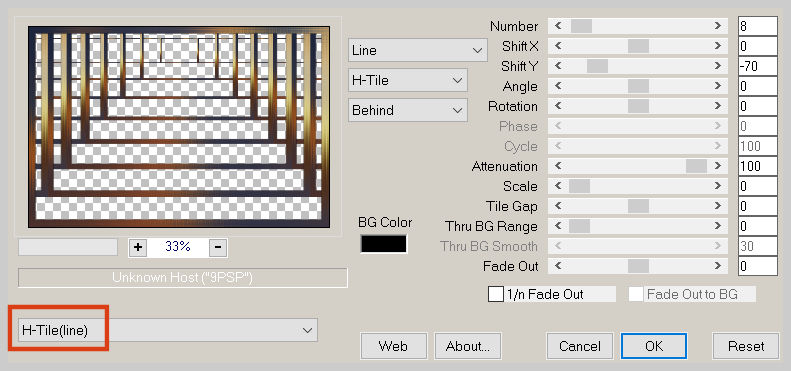The image size is (791, 371).
Task: Open the Line shape dropdown
Action: point(418,50)
